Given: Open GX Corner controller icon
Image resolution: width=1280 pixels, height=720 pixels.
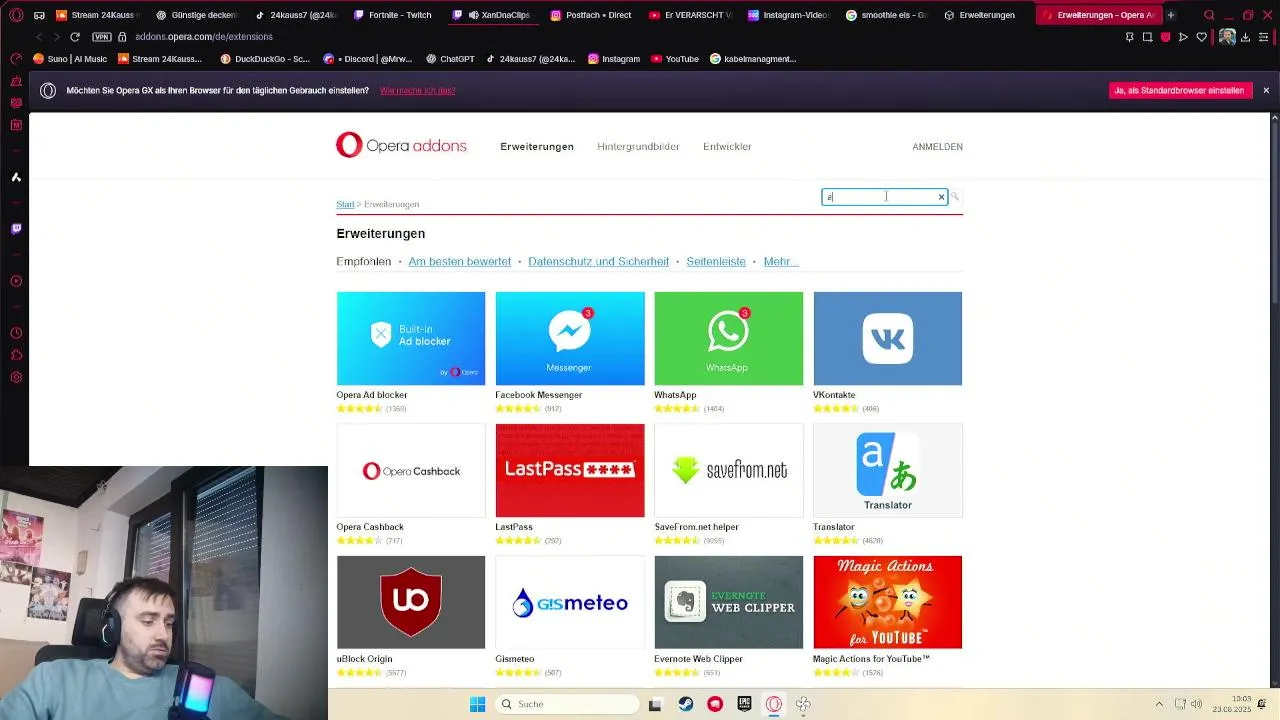Looking at the screenshot, I should (40, 15).
